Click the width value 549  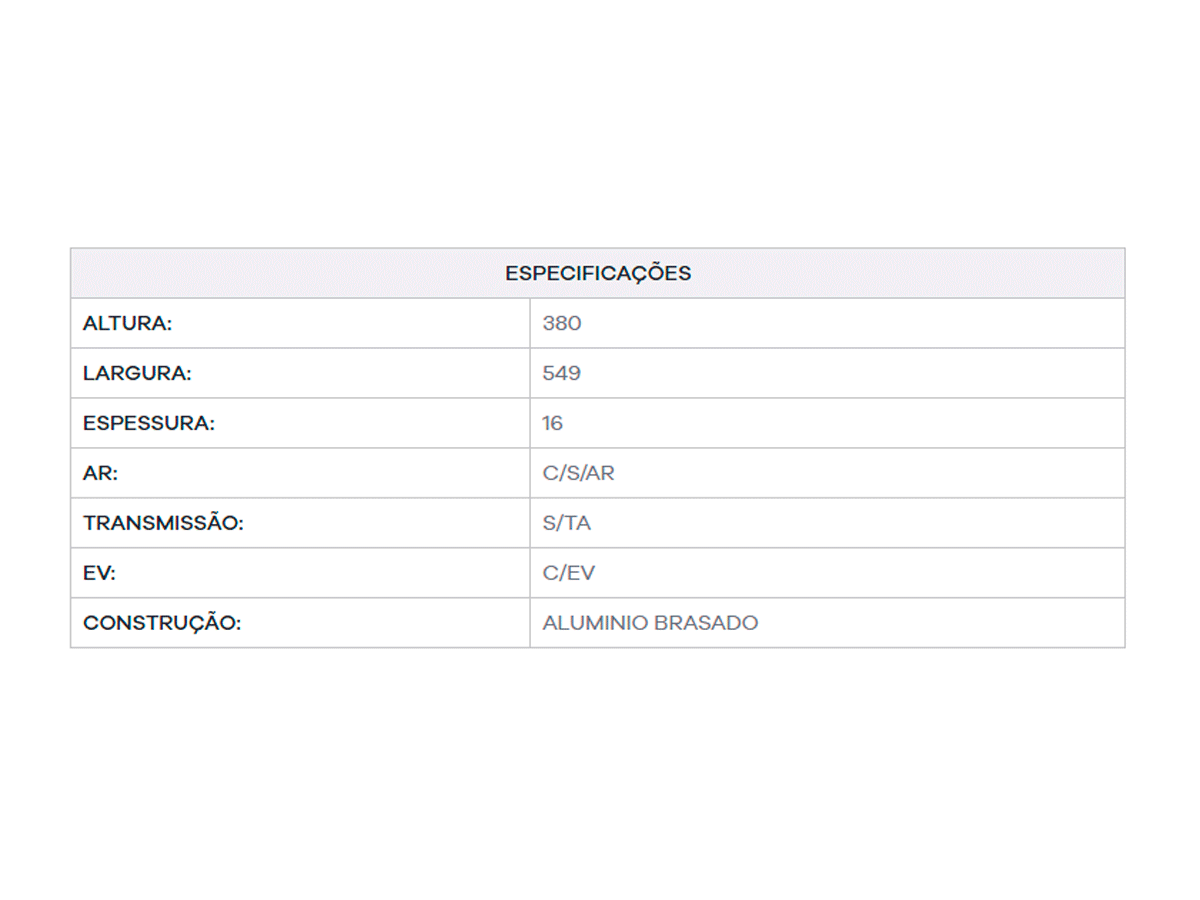point(562,373)
